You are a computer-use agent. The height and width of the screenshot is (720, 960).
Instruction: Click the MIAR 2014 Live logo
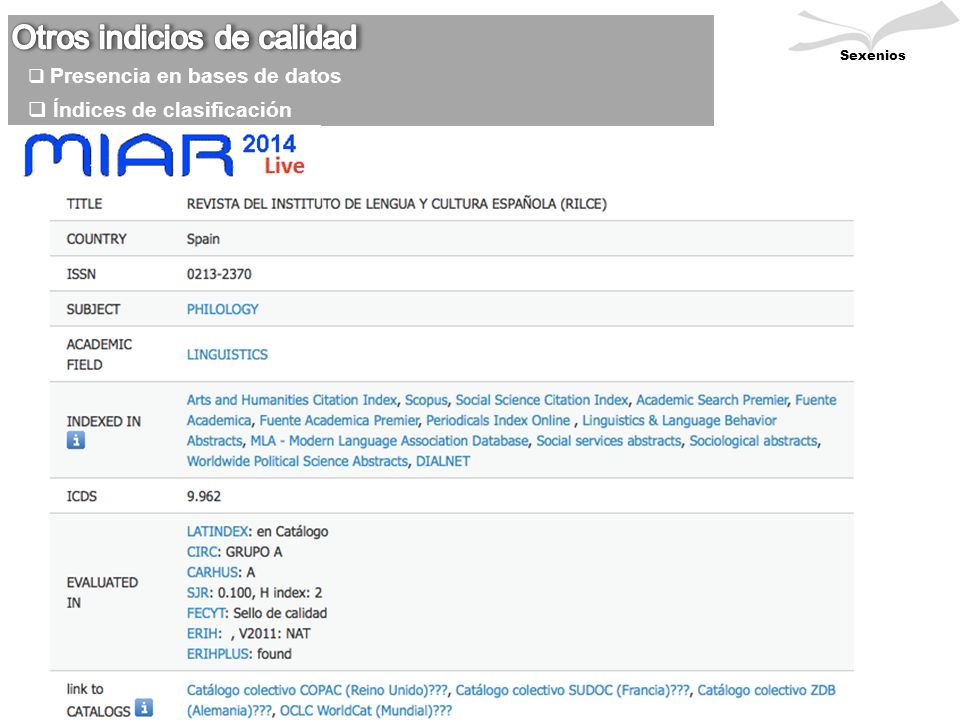coord(164,155)
